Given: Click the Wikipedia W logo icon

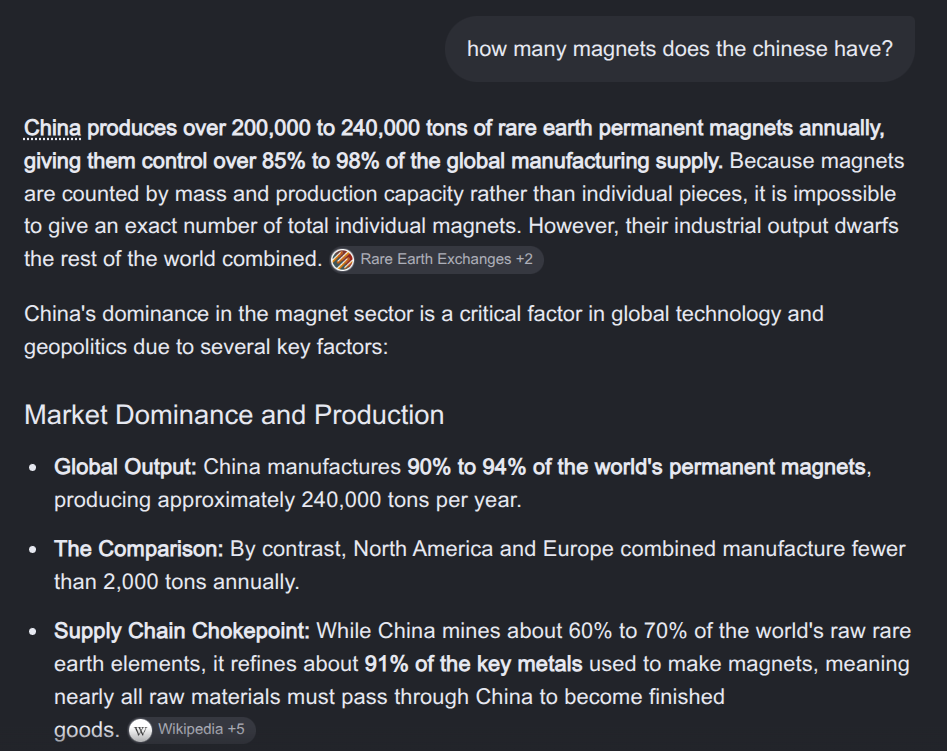Looking at the screenshot, I should [x=141, y=730].
